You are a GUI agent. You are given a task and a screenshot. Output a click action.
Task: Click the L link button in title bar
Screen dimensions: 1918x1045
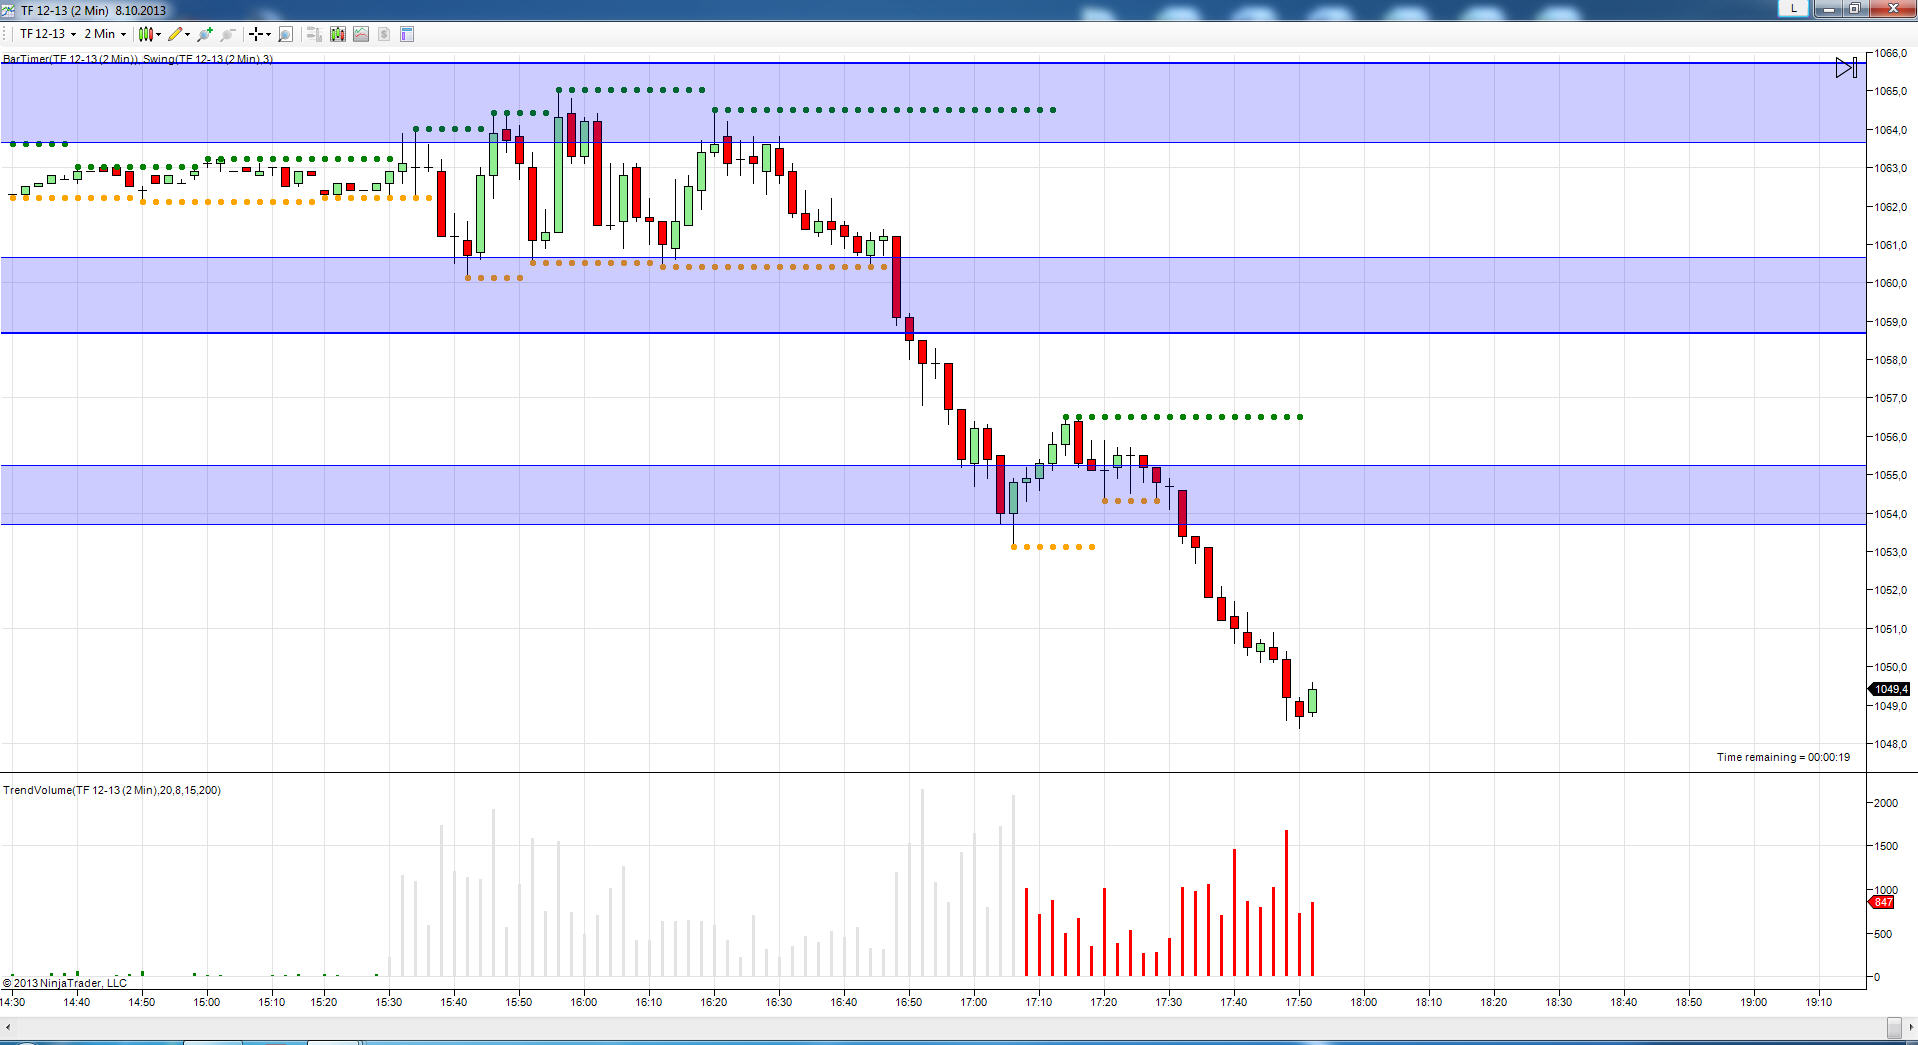[x=1794, y=8]
